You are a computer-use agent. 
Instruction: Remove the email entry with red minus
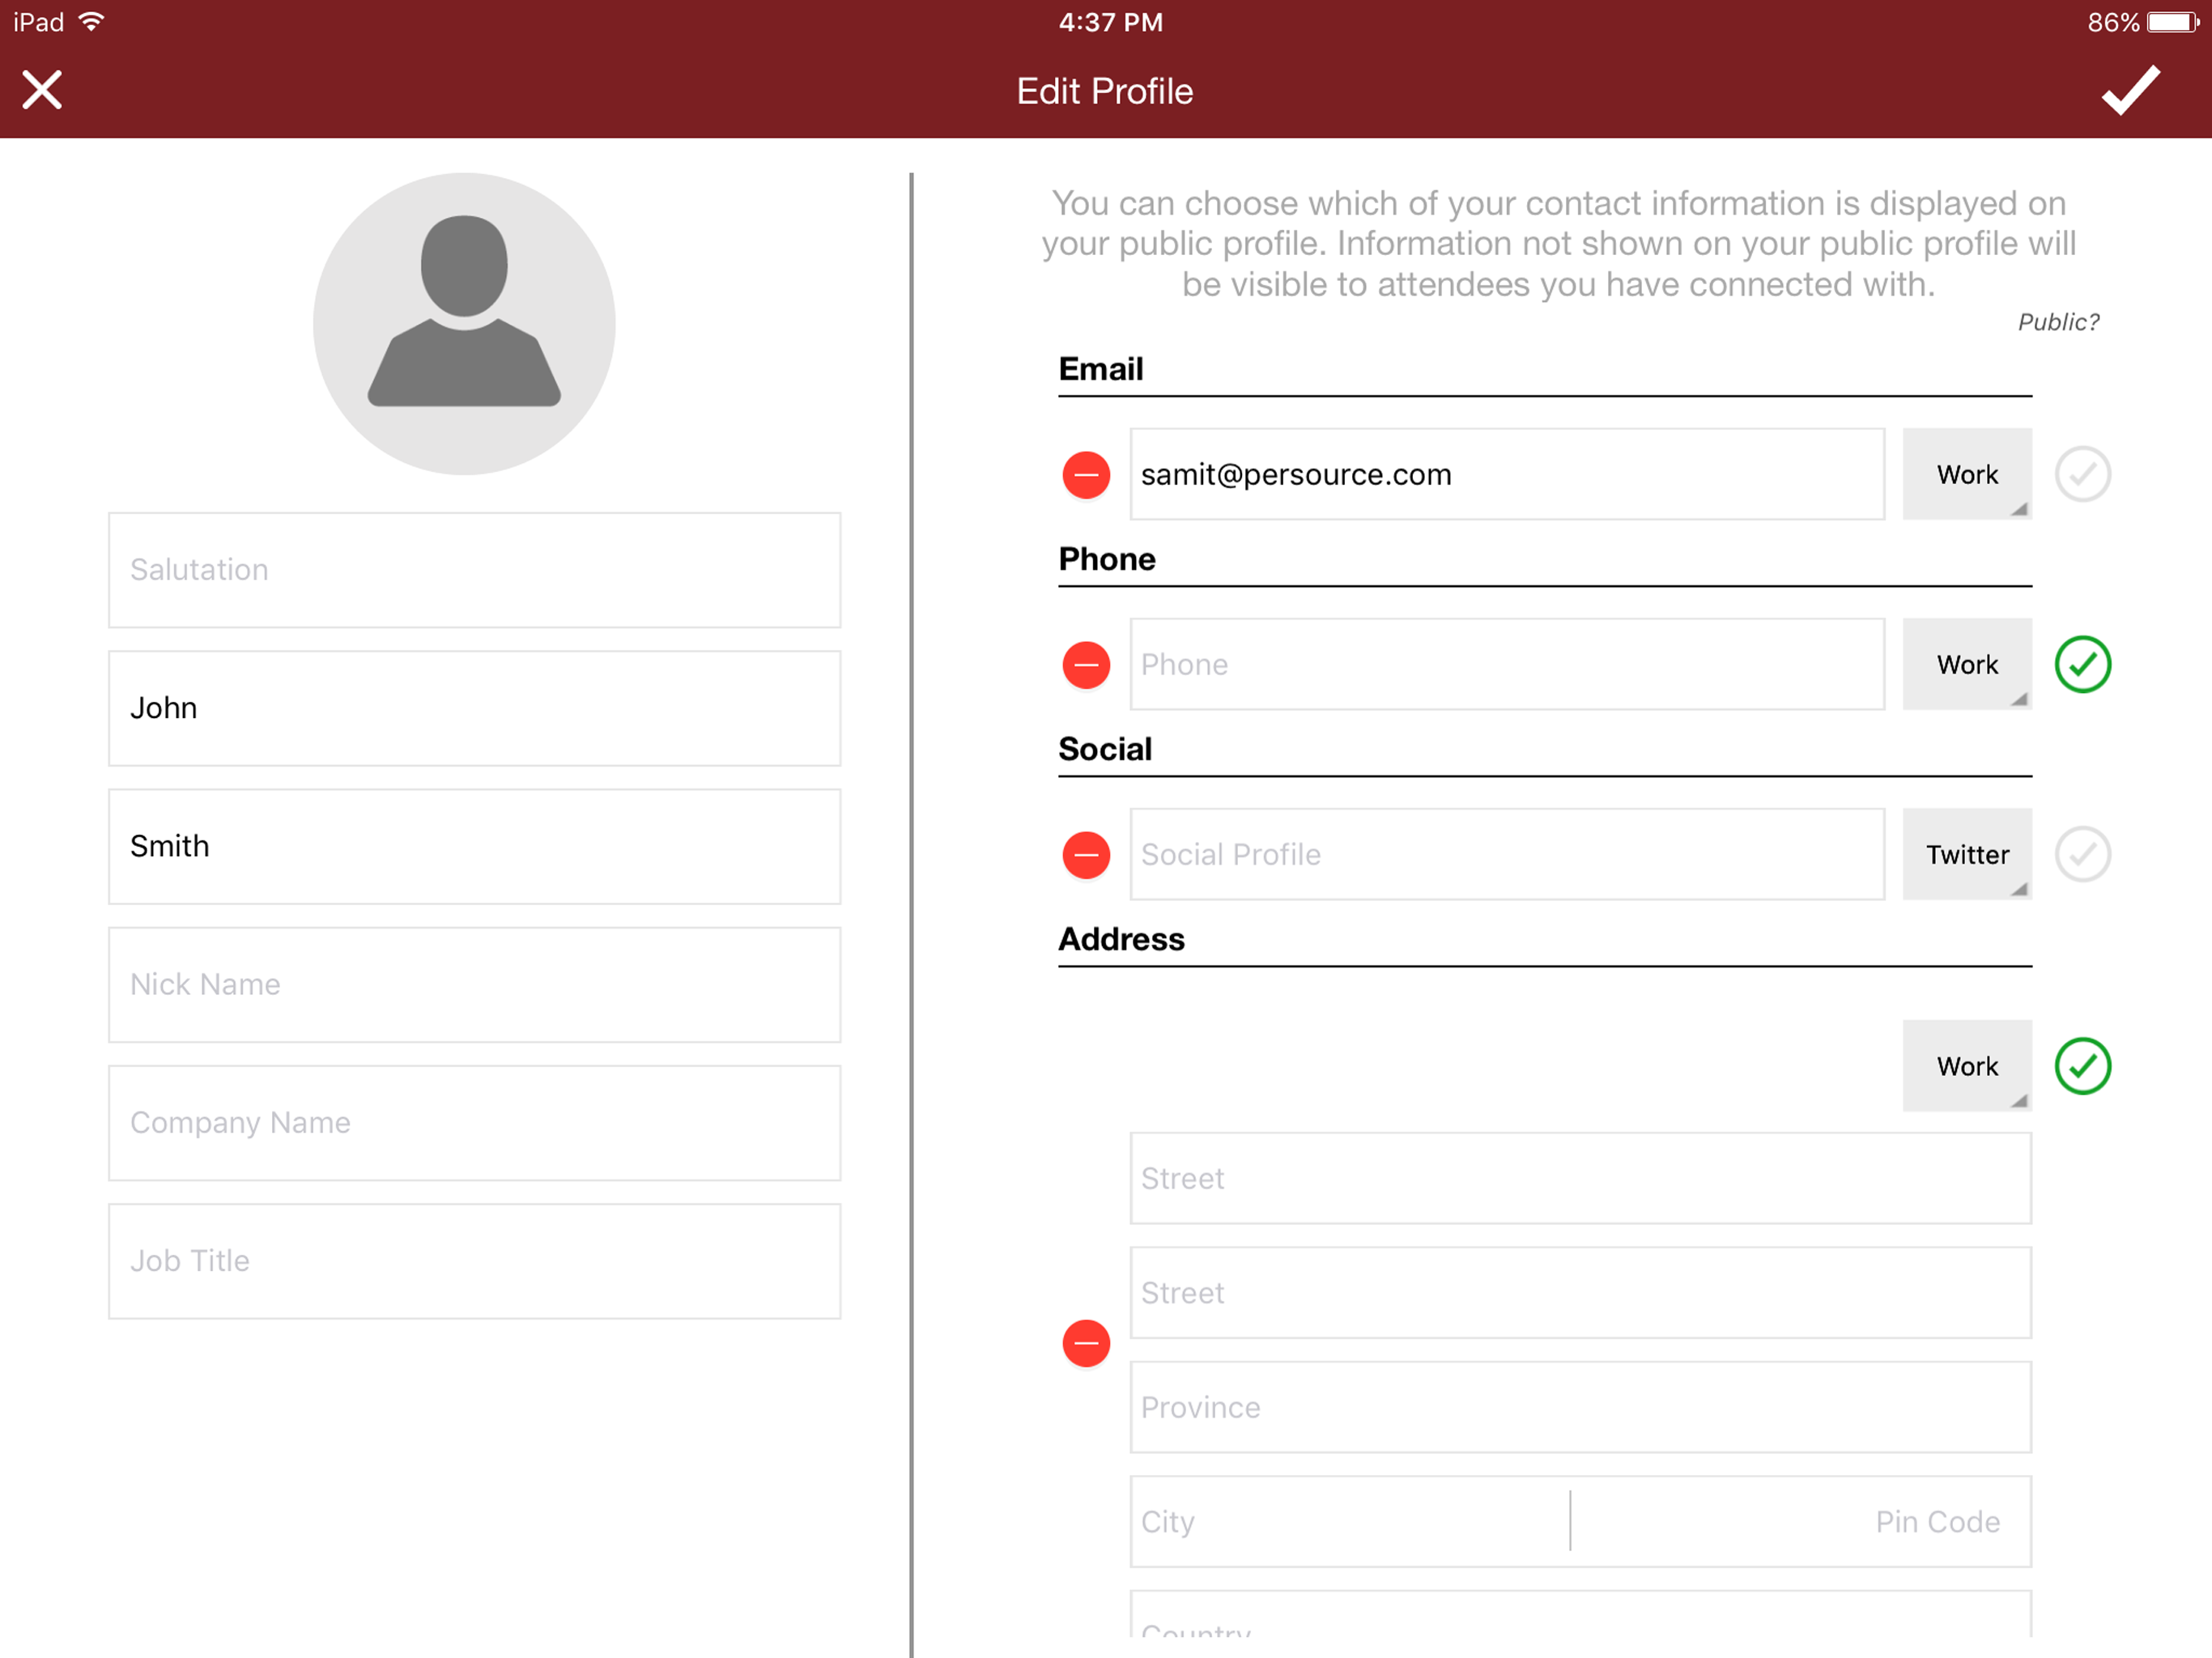1086,474
